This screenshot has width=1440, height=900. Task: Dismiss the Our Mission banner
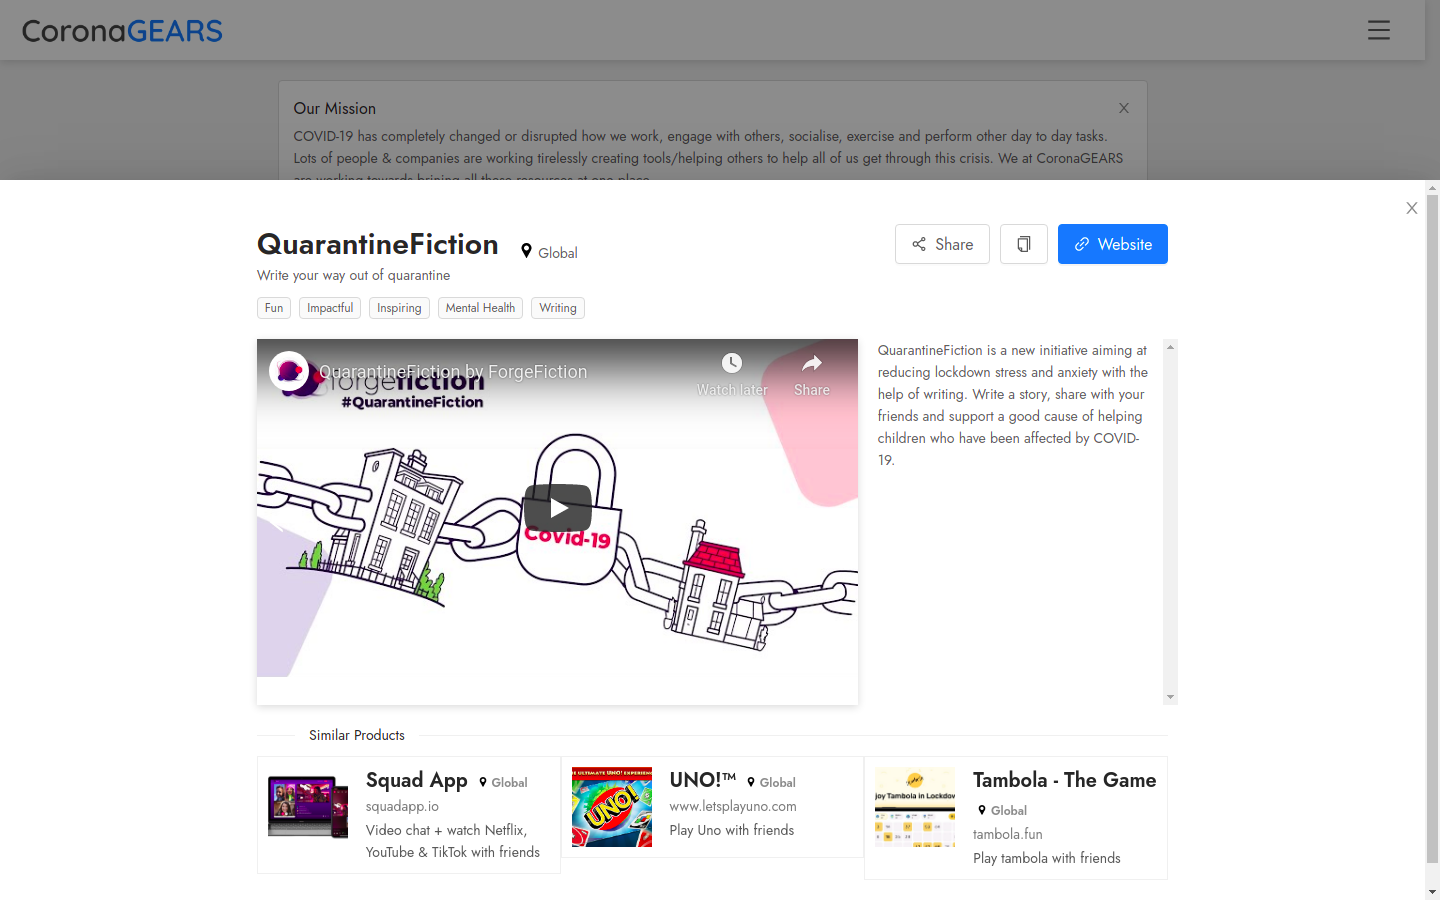coord(1124,108)
